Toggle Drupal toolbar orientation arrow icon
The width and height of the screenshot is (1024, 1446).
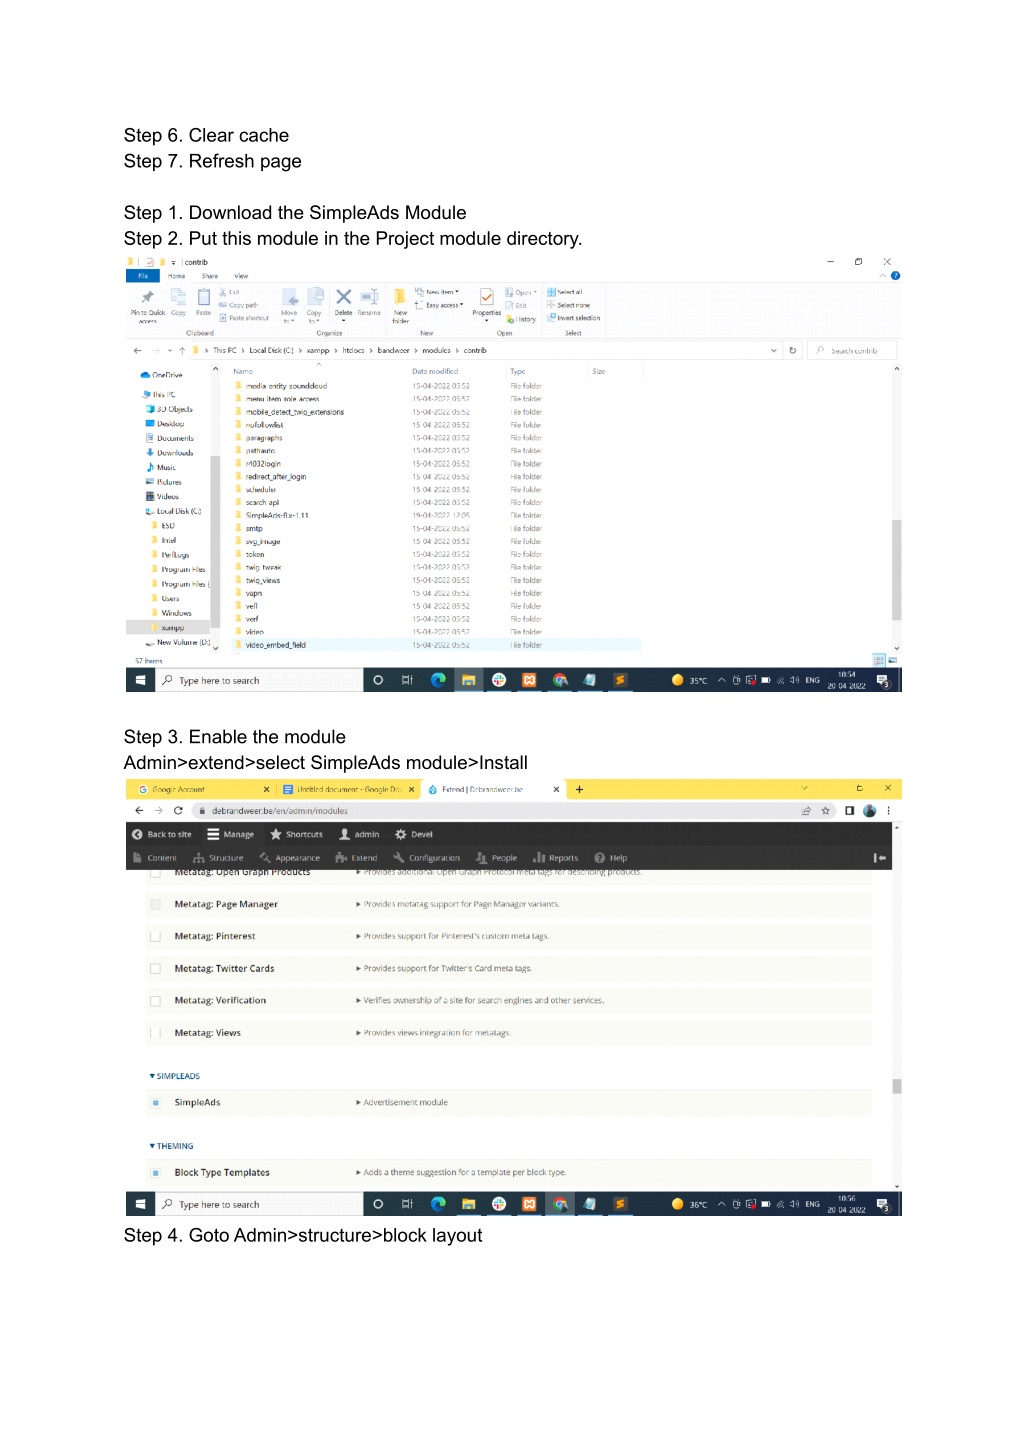pyautogui.click(x=880, y=857)
